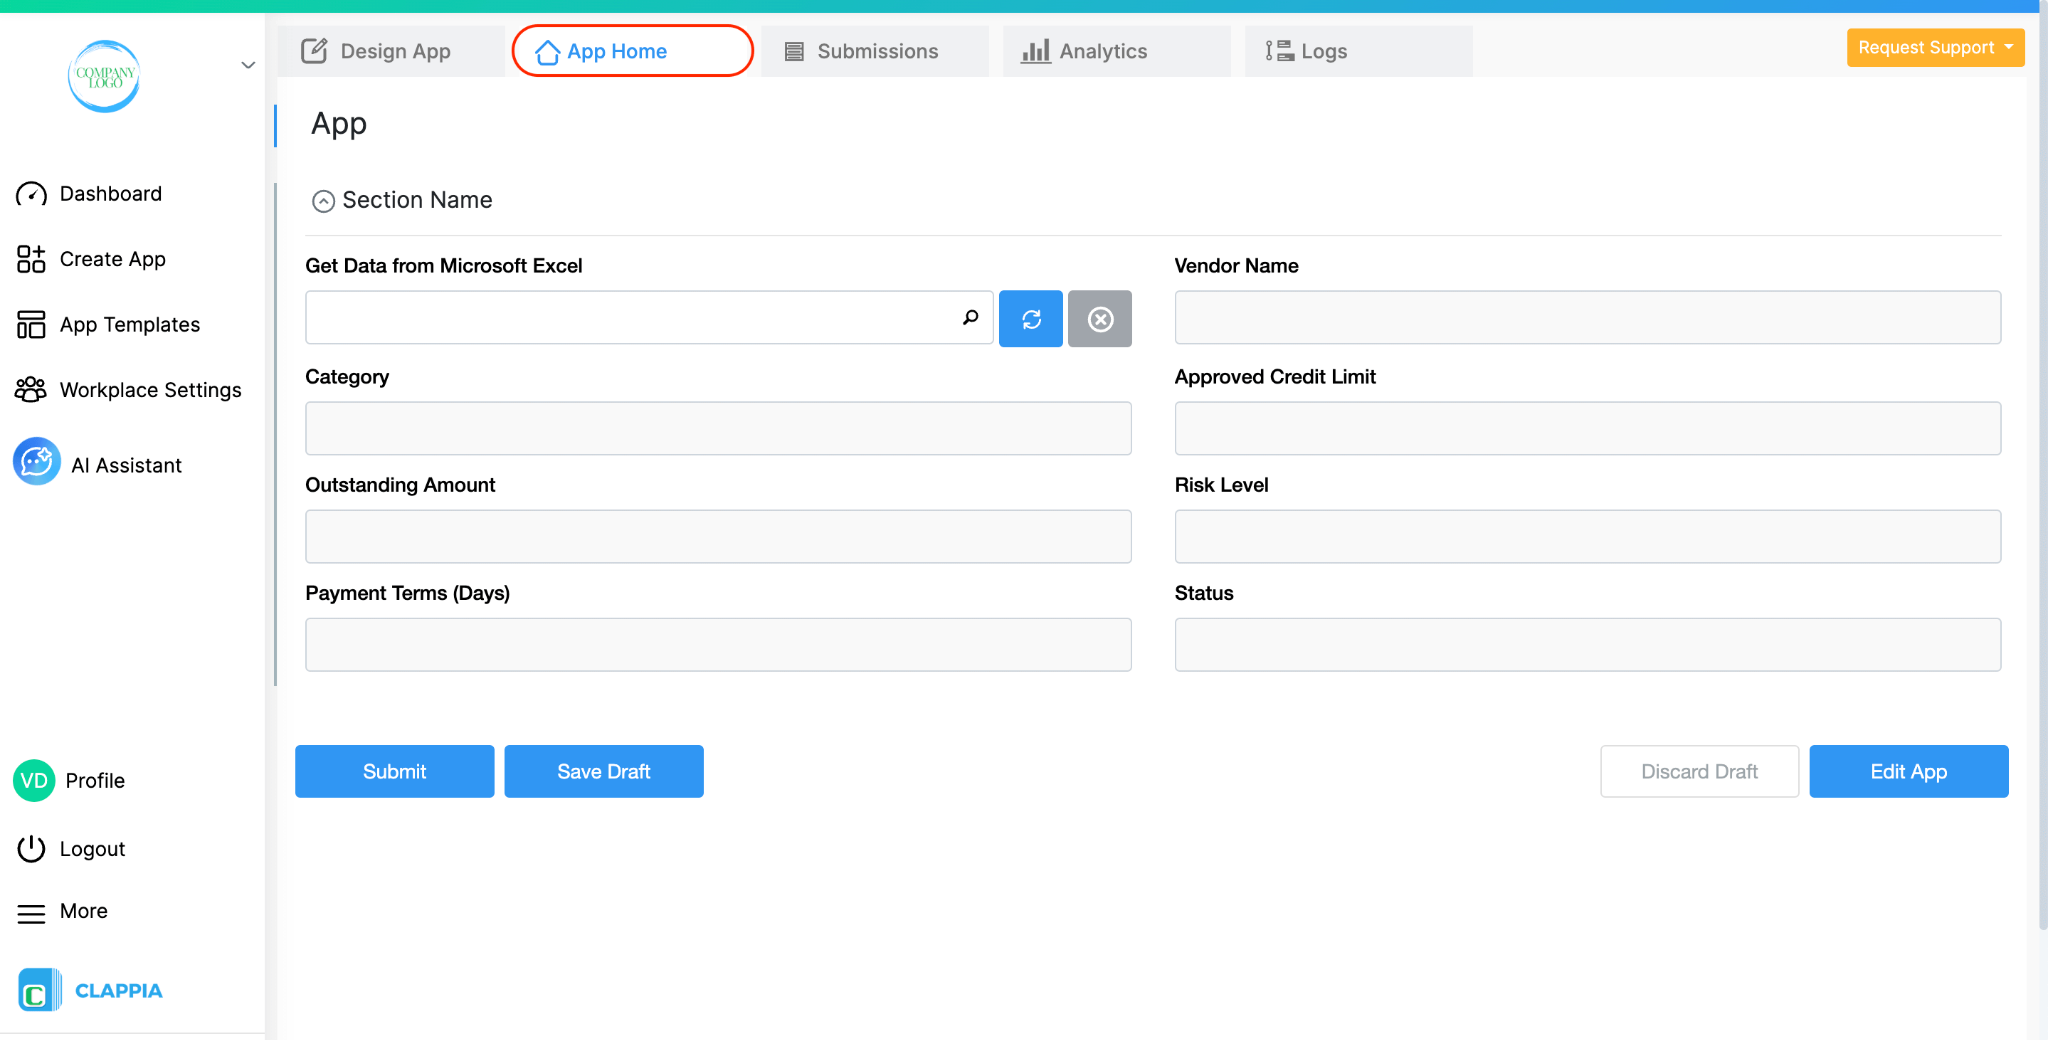Click the Logout power icon
This screenshot has width=2048, height=1040.
pyautogui.click(x=31, y=848)
